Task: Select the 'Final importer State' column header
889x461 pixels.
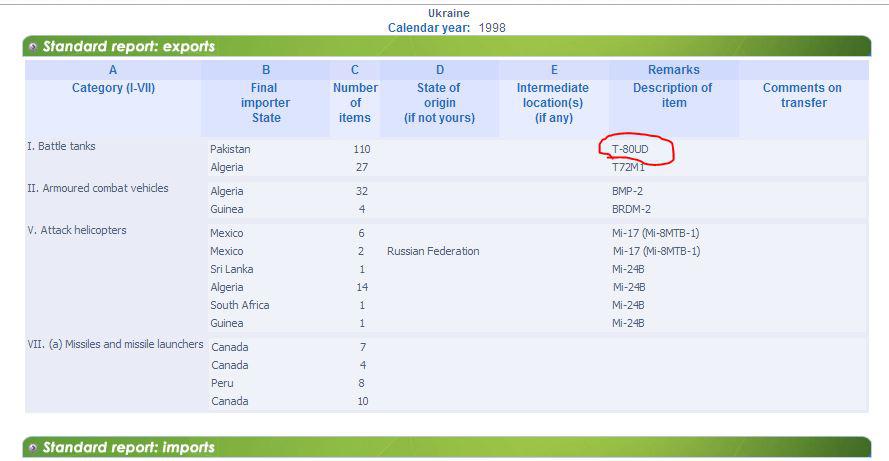Action: point(265,103)
